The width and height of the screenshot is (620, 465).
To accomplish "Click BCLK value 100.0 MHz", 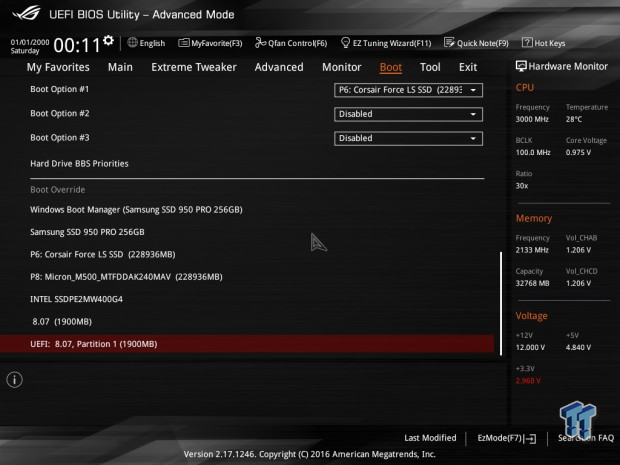I will coord(533,152).
